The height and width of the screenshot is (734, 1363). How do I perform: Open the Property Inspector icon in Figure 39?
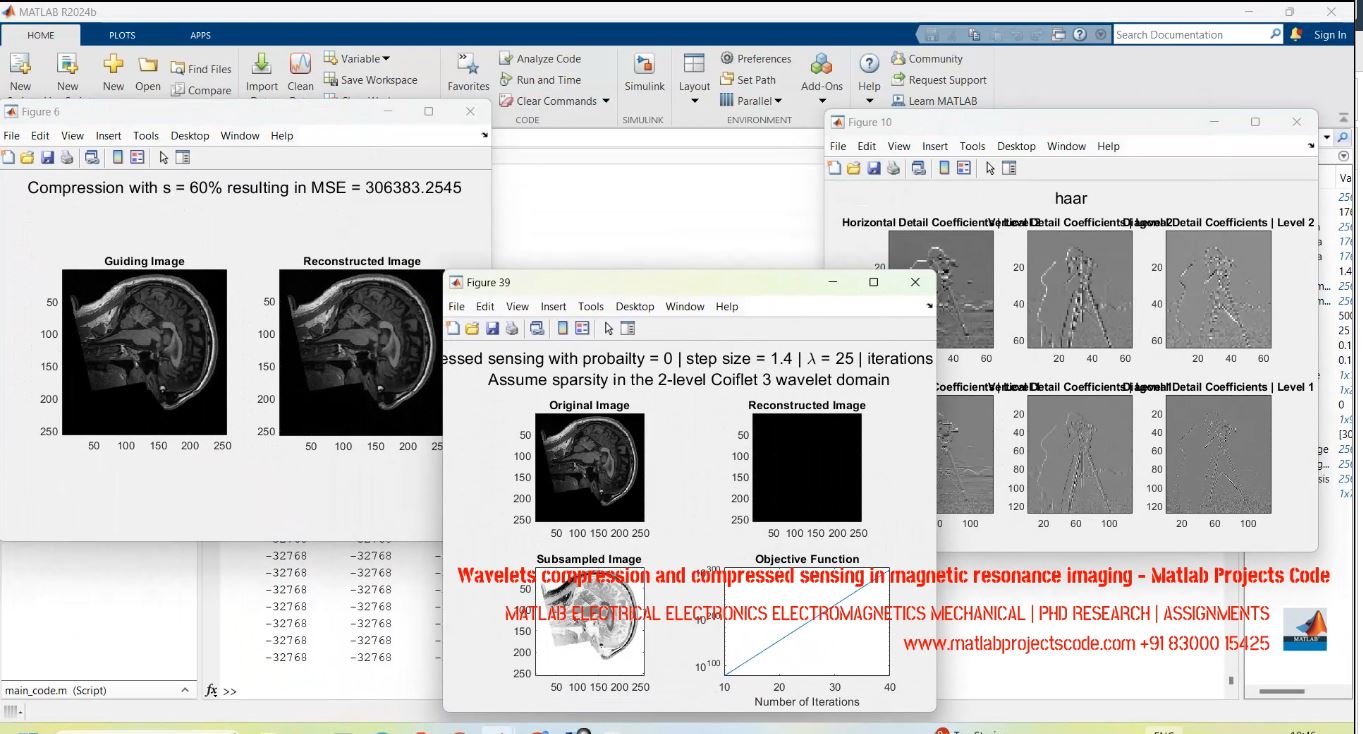tap(626, 327)
